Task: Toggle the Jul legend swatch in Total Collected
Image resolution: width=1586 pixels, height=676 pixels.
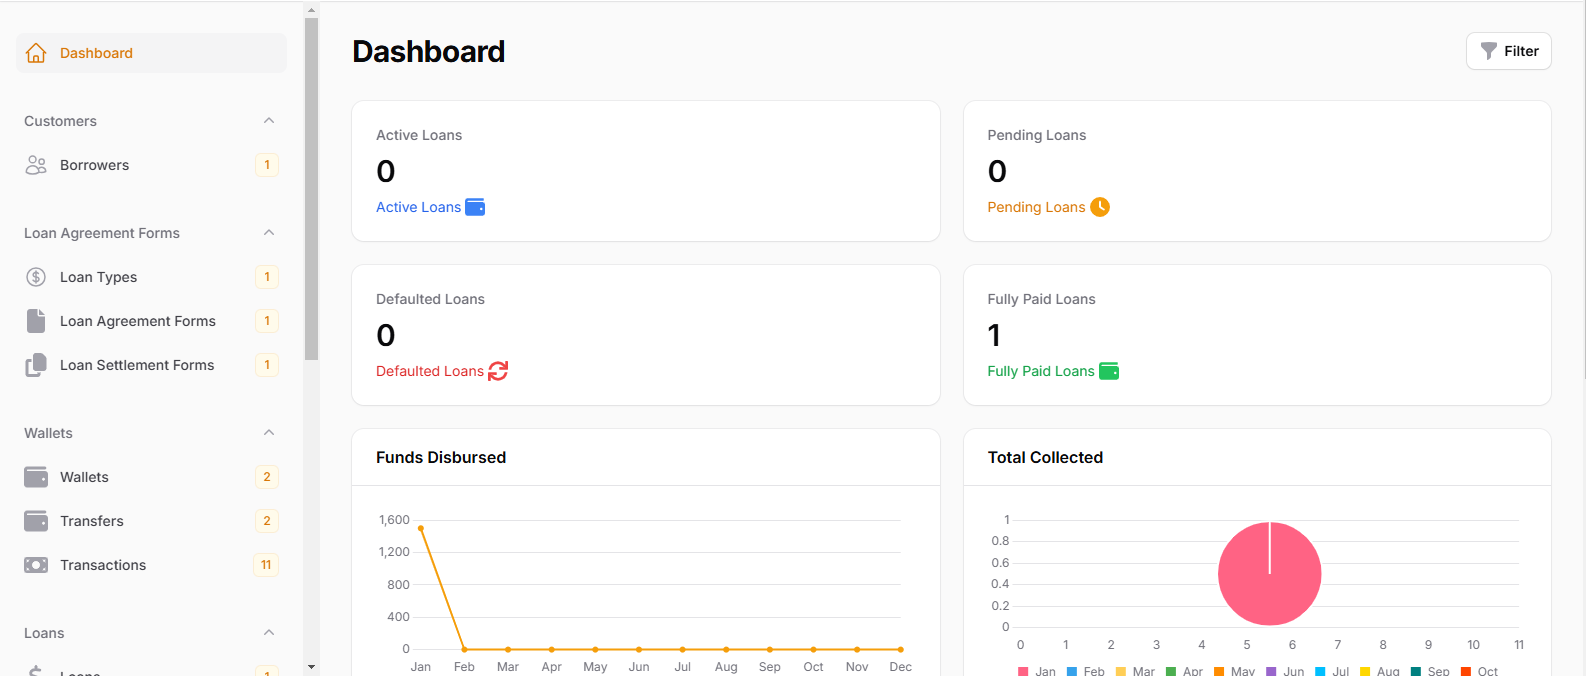Action: pos(1320,671)
